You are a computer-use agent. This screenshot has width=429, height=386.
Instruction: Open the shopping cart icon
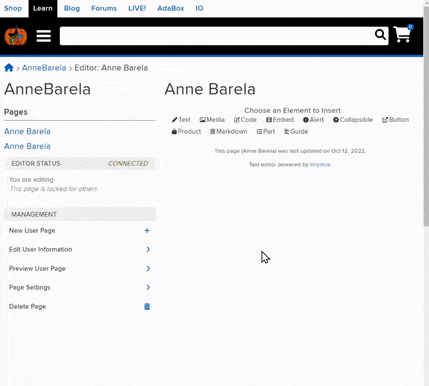[403, 34]
